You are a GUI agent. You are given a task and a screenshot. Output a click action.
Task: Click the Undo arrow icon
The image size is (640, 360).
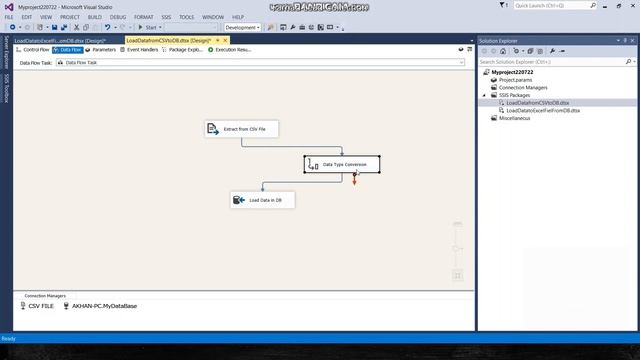pyautogui.click(x=107, y=27)
